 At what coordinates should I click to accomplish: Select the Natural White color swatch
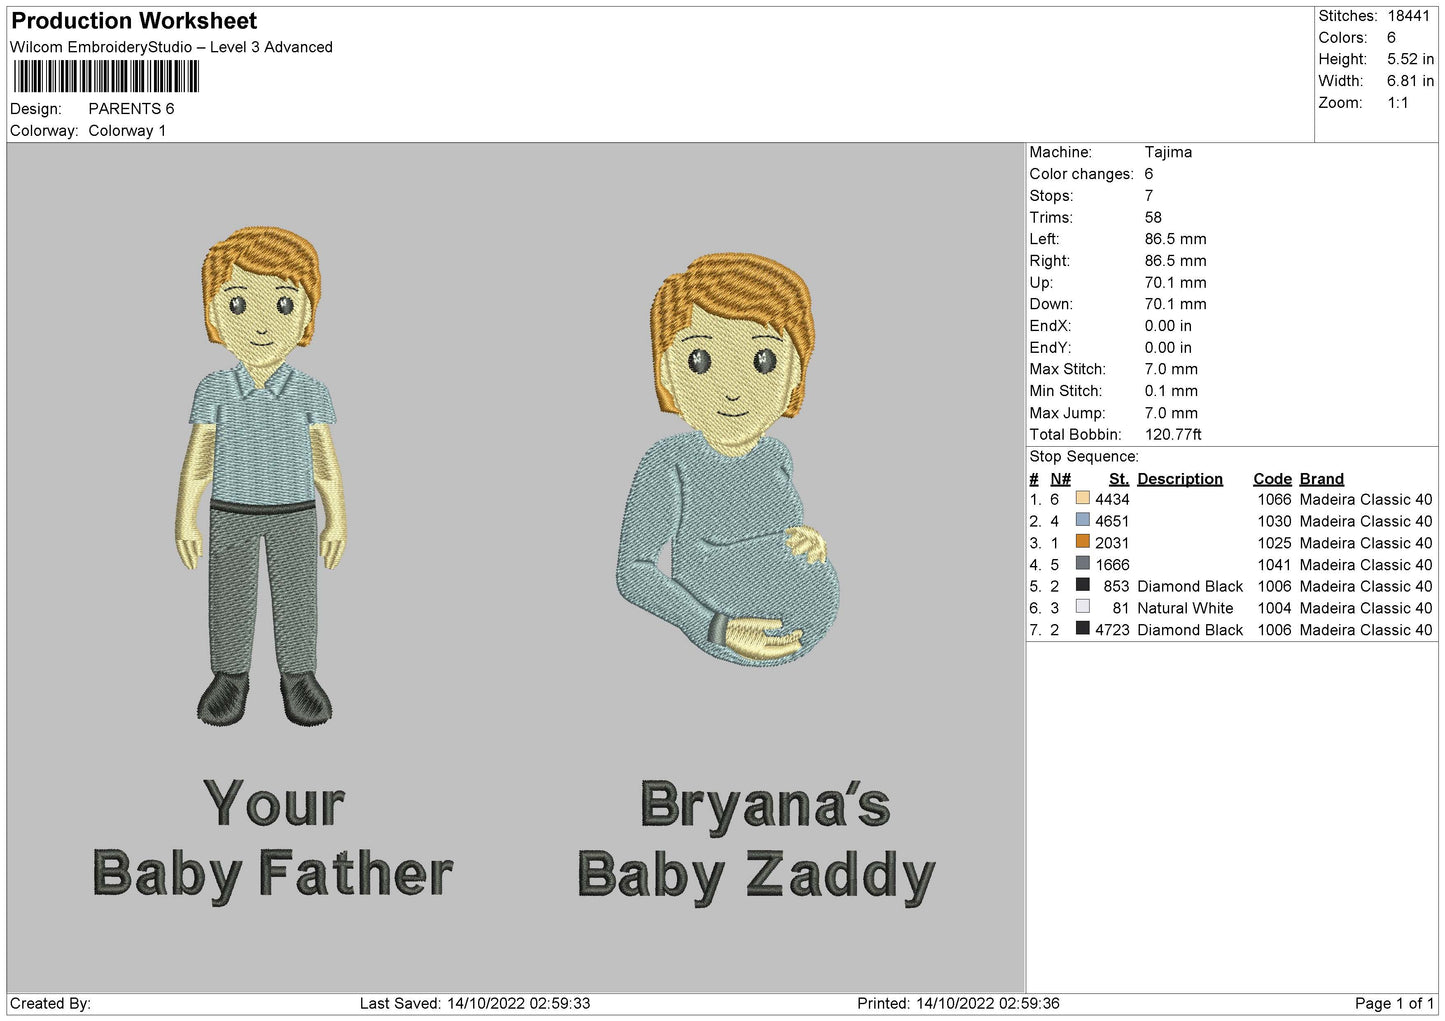pyautogui.click(x=1082, y=607)
